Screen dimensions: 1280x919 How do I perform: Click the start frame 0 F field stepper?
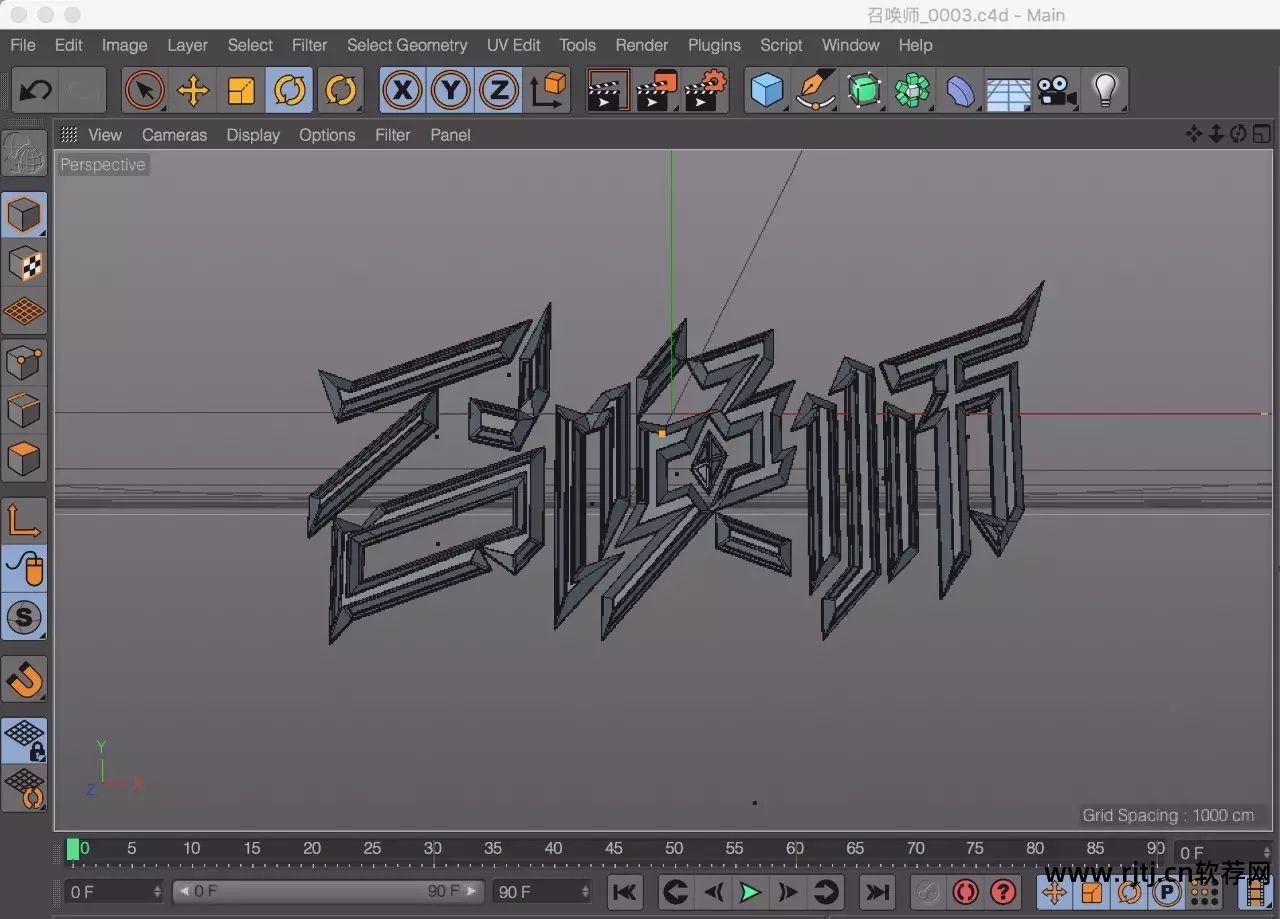pos(157,891)
